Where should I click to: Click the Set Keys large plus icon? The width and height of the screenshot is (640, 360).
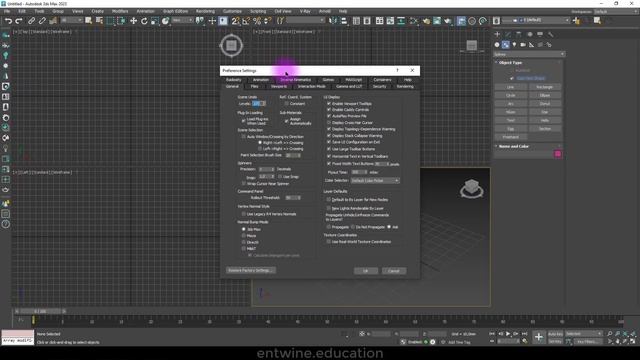tap(539, 337)
